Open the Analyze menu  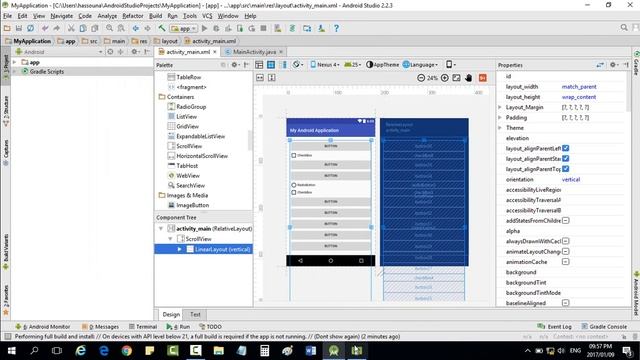(107, 16)
